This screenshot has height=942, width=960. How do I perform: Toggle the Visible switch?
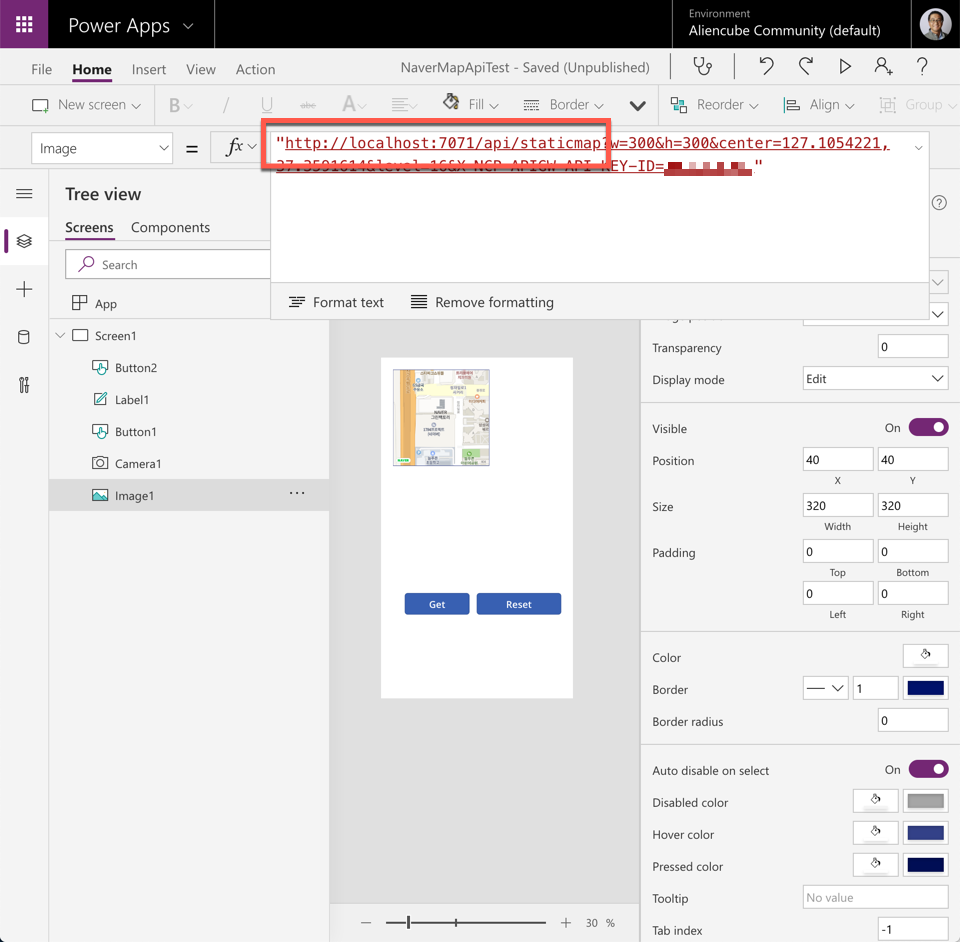tap(928, 427)
